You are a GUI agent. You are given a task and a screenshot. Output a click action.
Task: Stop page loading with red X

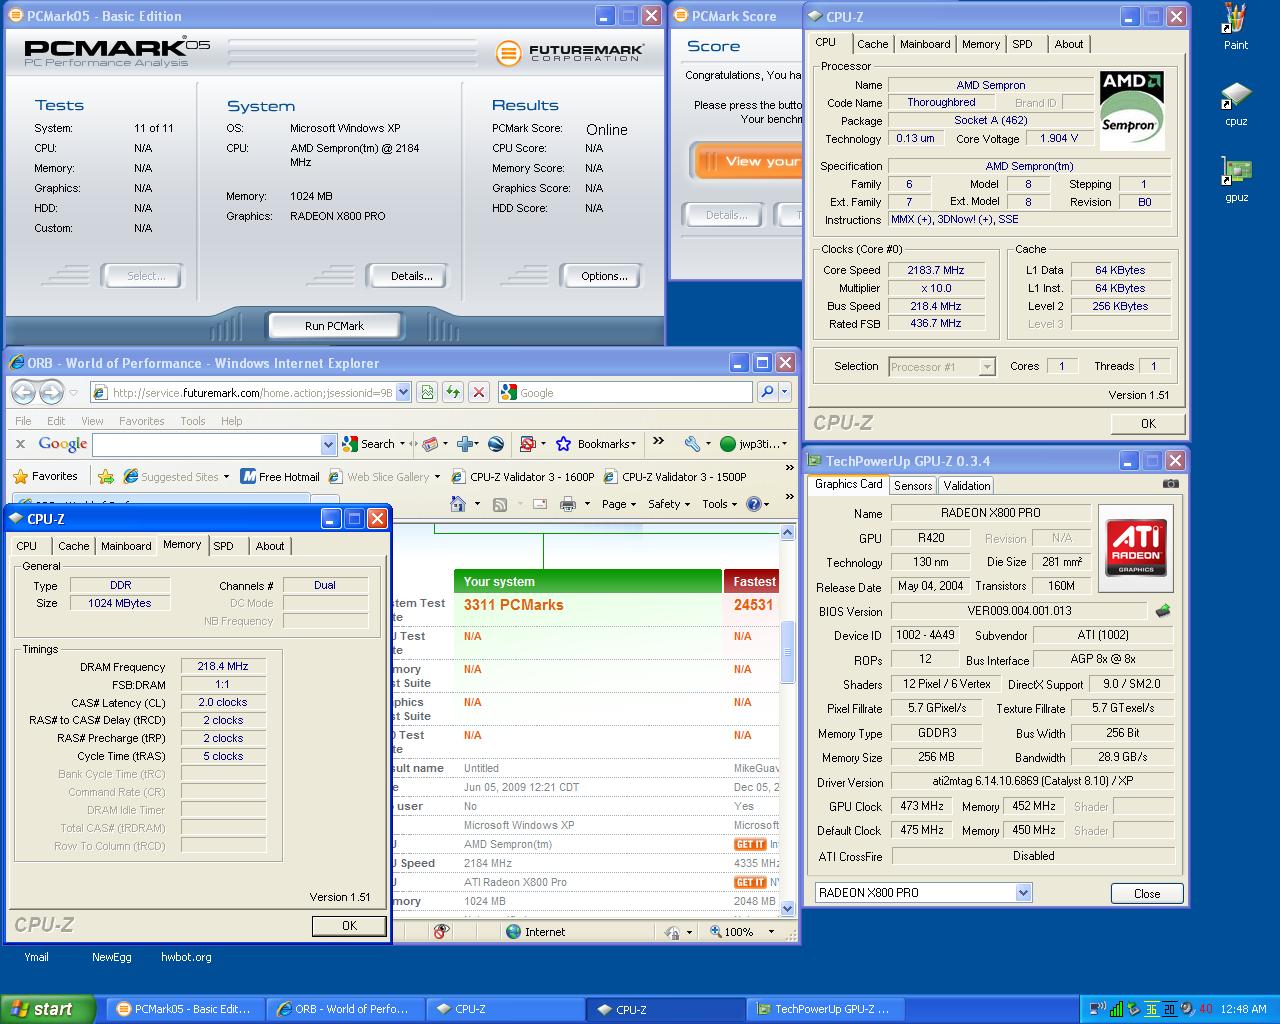479,392
